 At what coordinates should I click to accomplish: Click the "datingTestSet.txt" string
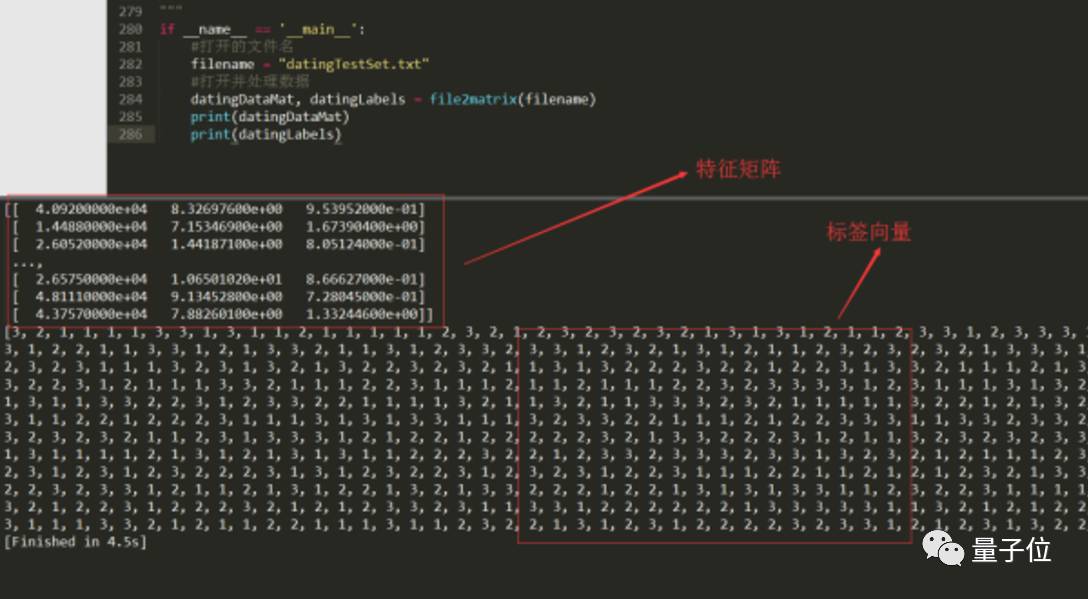click(353, 64)
